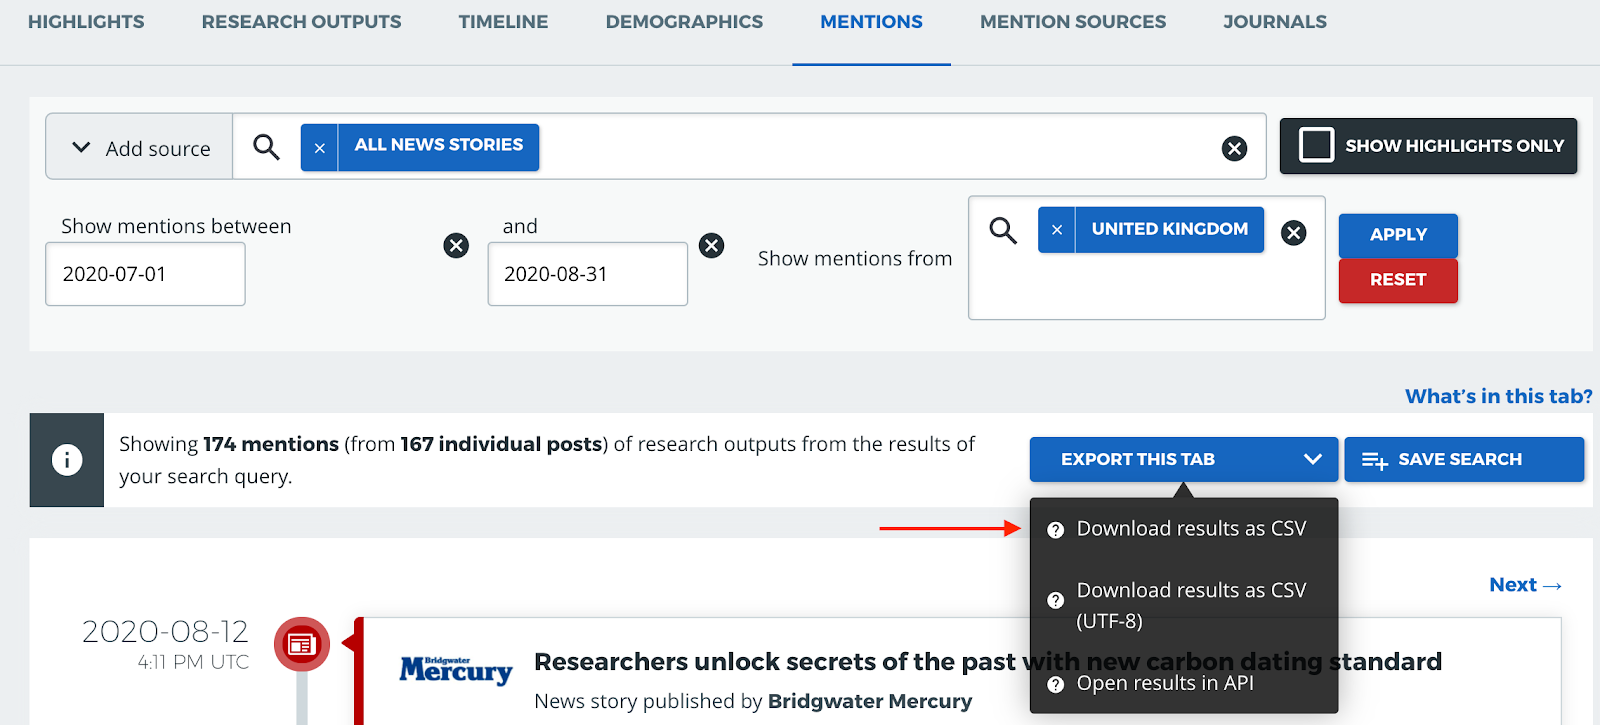Click the news story icon on timeline
This screenshot has width=1600, height=725.
pyautogui.click(x=301, y=644)
